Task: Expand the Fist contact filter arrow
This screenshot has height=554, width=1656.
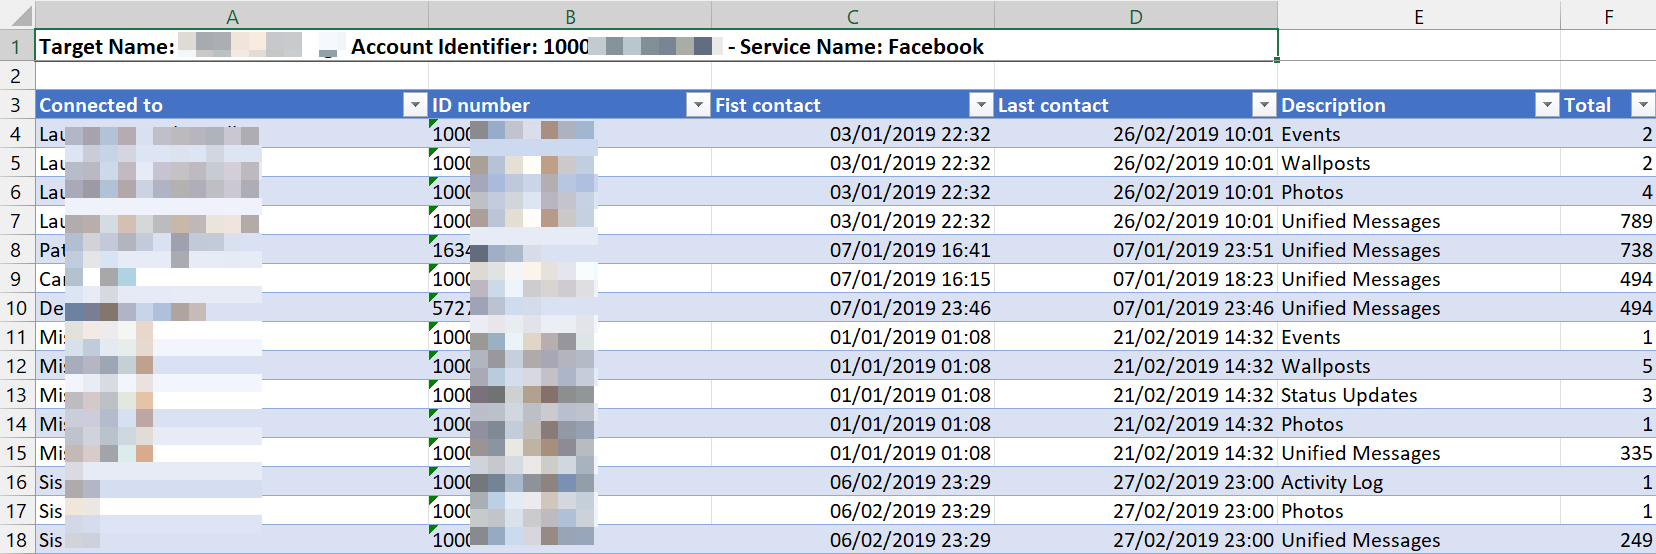Action: (981, 105)
